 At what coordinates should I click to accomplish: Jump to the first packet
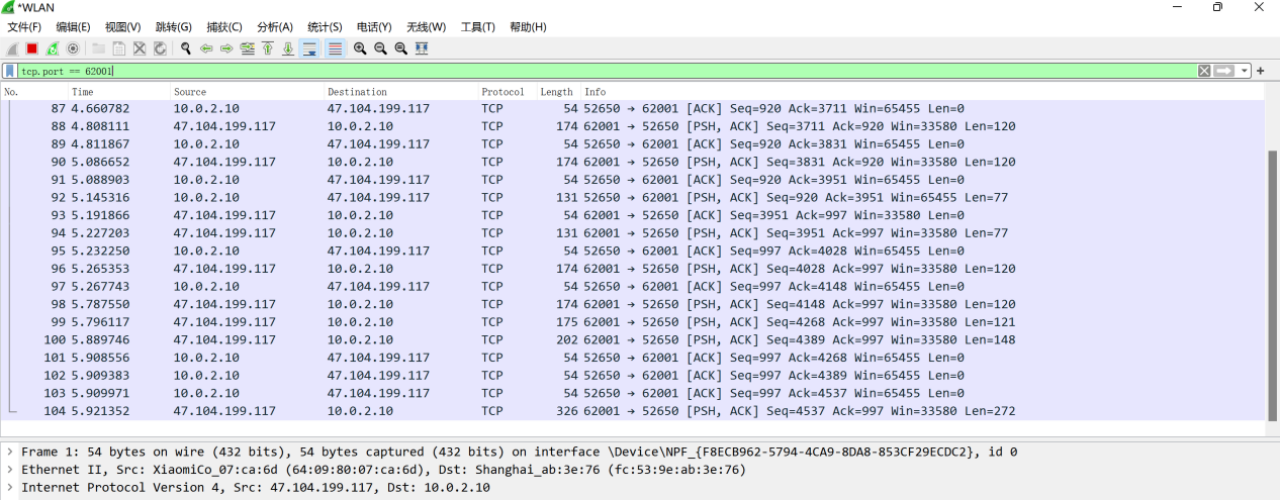pyautogui.click(x=268, y=48)
